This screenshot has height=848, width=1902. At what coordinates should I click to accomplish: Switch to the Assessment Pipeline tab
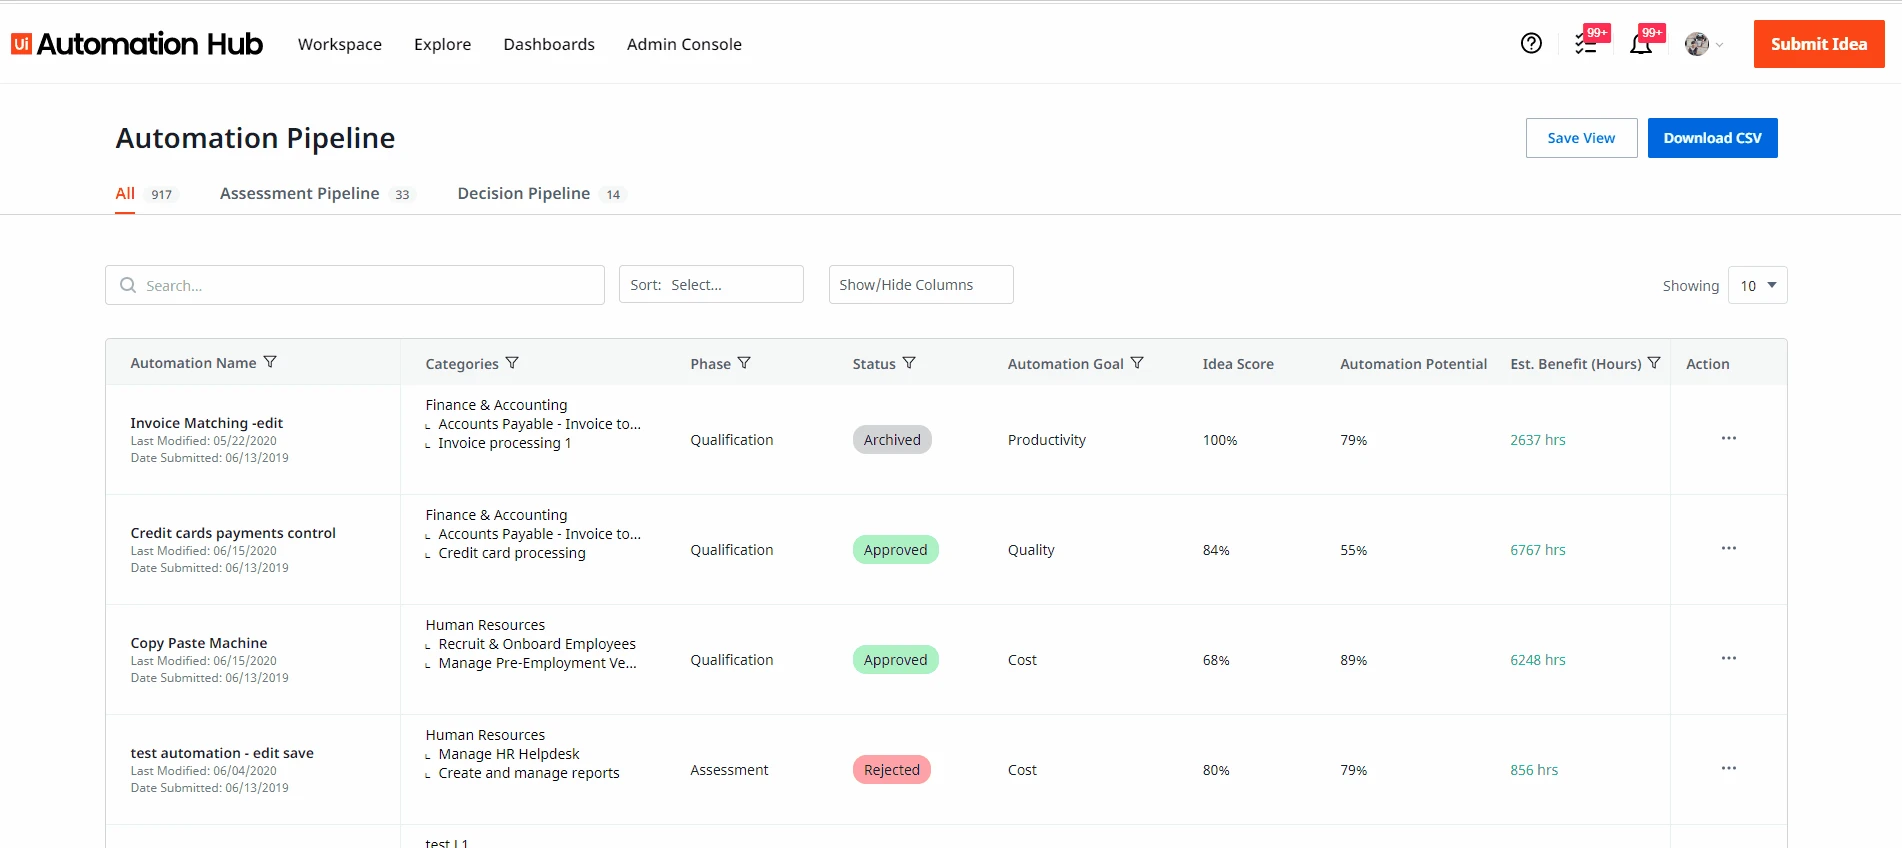[x=315, y=194]
